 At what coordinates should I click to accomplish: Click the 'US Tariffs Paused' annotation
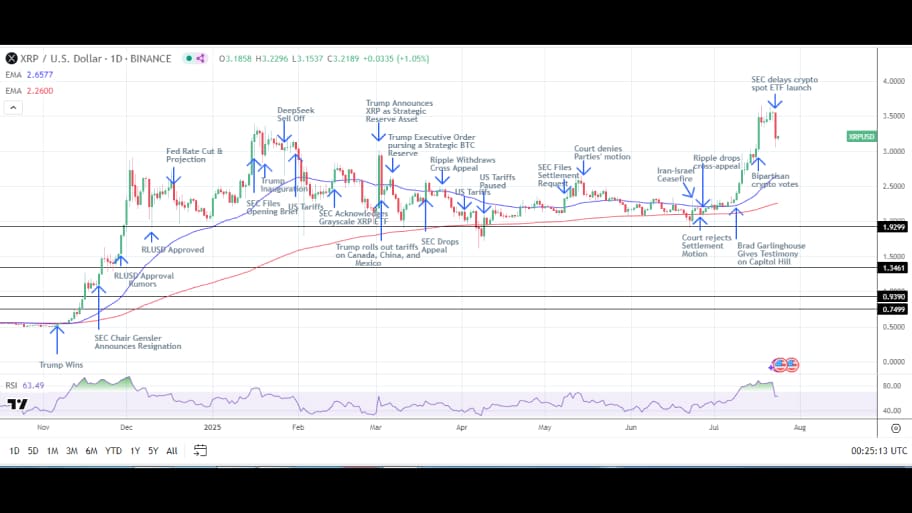tap(497, 181)
